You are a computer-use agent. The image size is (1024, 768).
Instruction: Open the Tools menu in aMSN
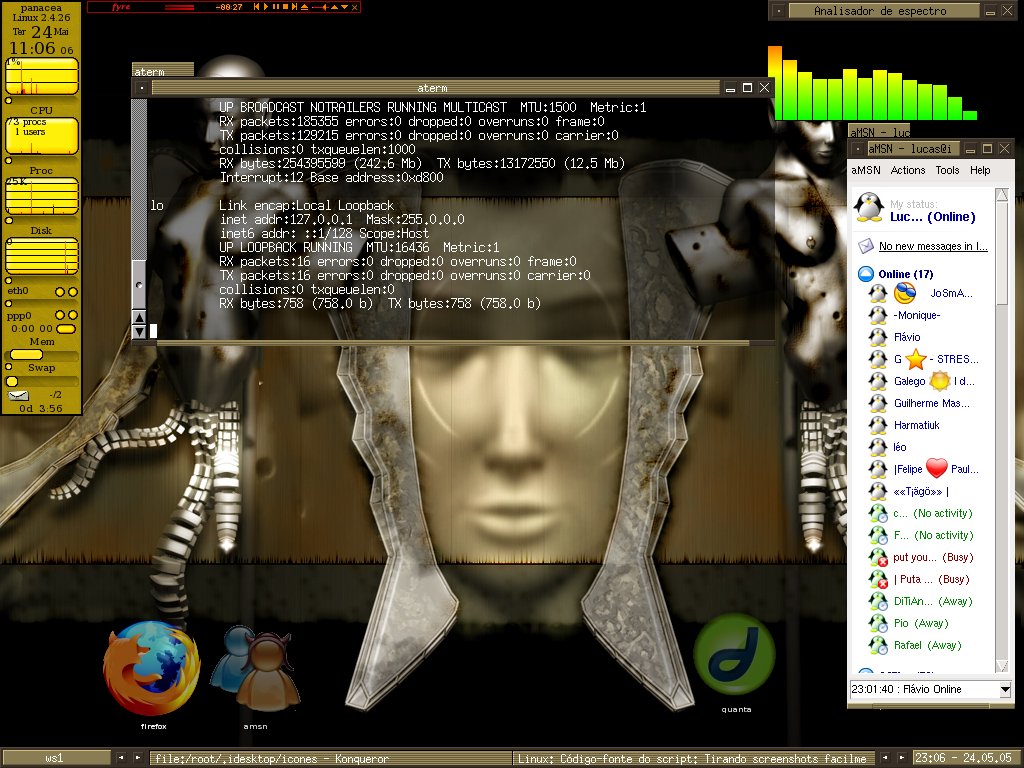click(947, 170)
